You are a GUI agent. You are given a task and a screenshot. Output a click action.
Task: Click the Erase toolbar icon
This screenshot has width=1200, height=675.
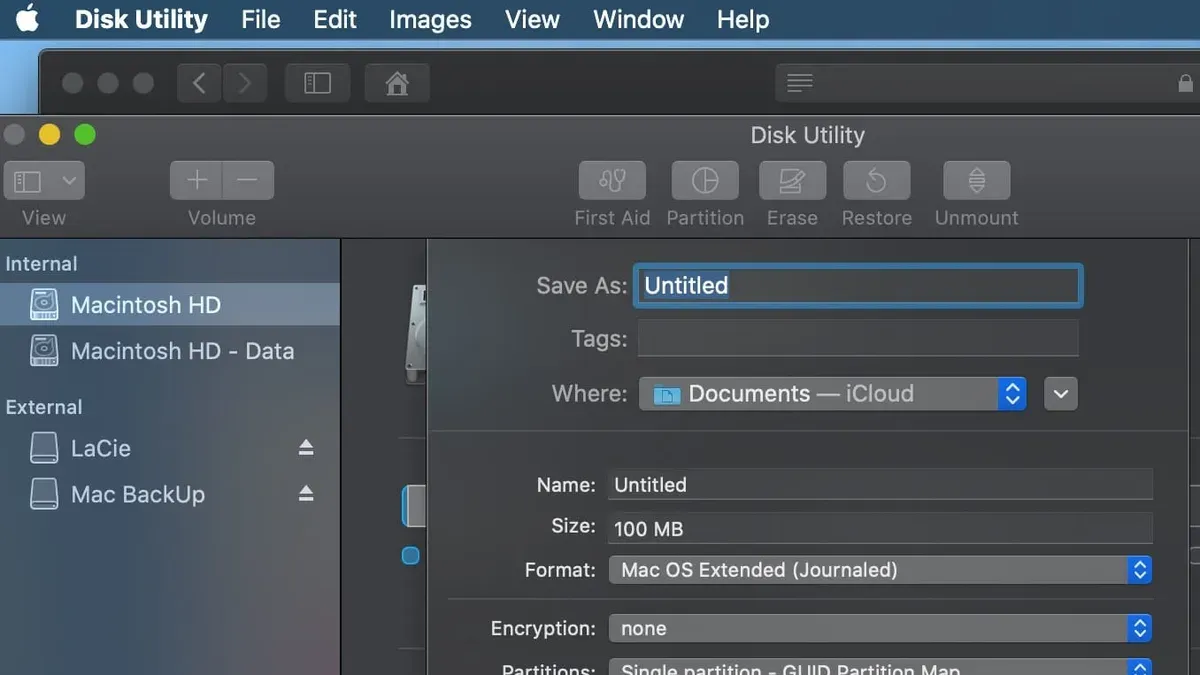coord(792,181)
